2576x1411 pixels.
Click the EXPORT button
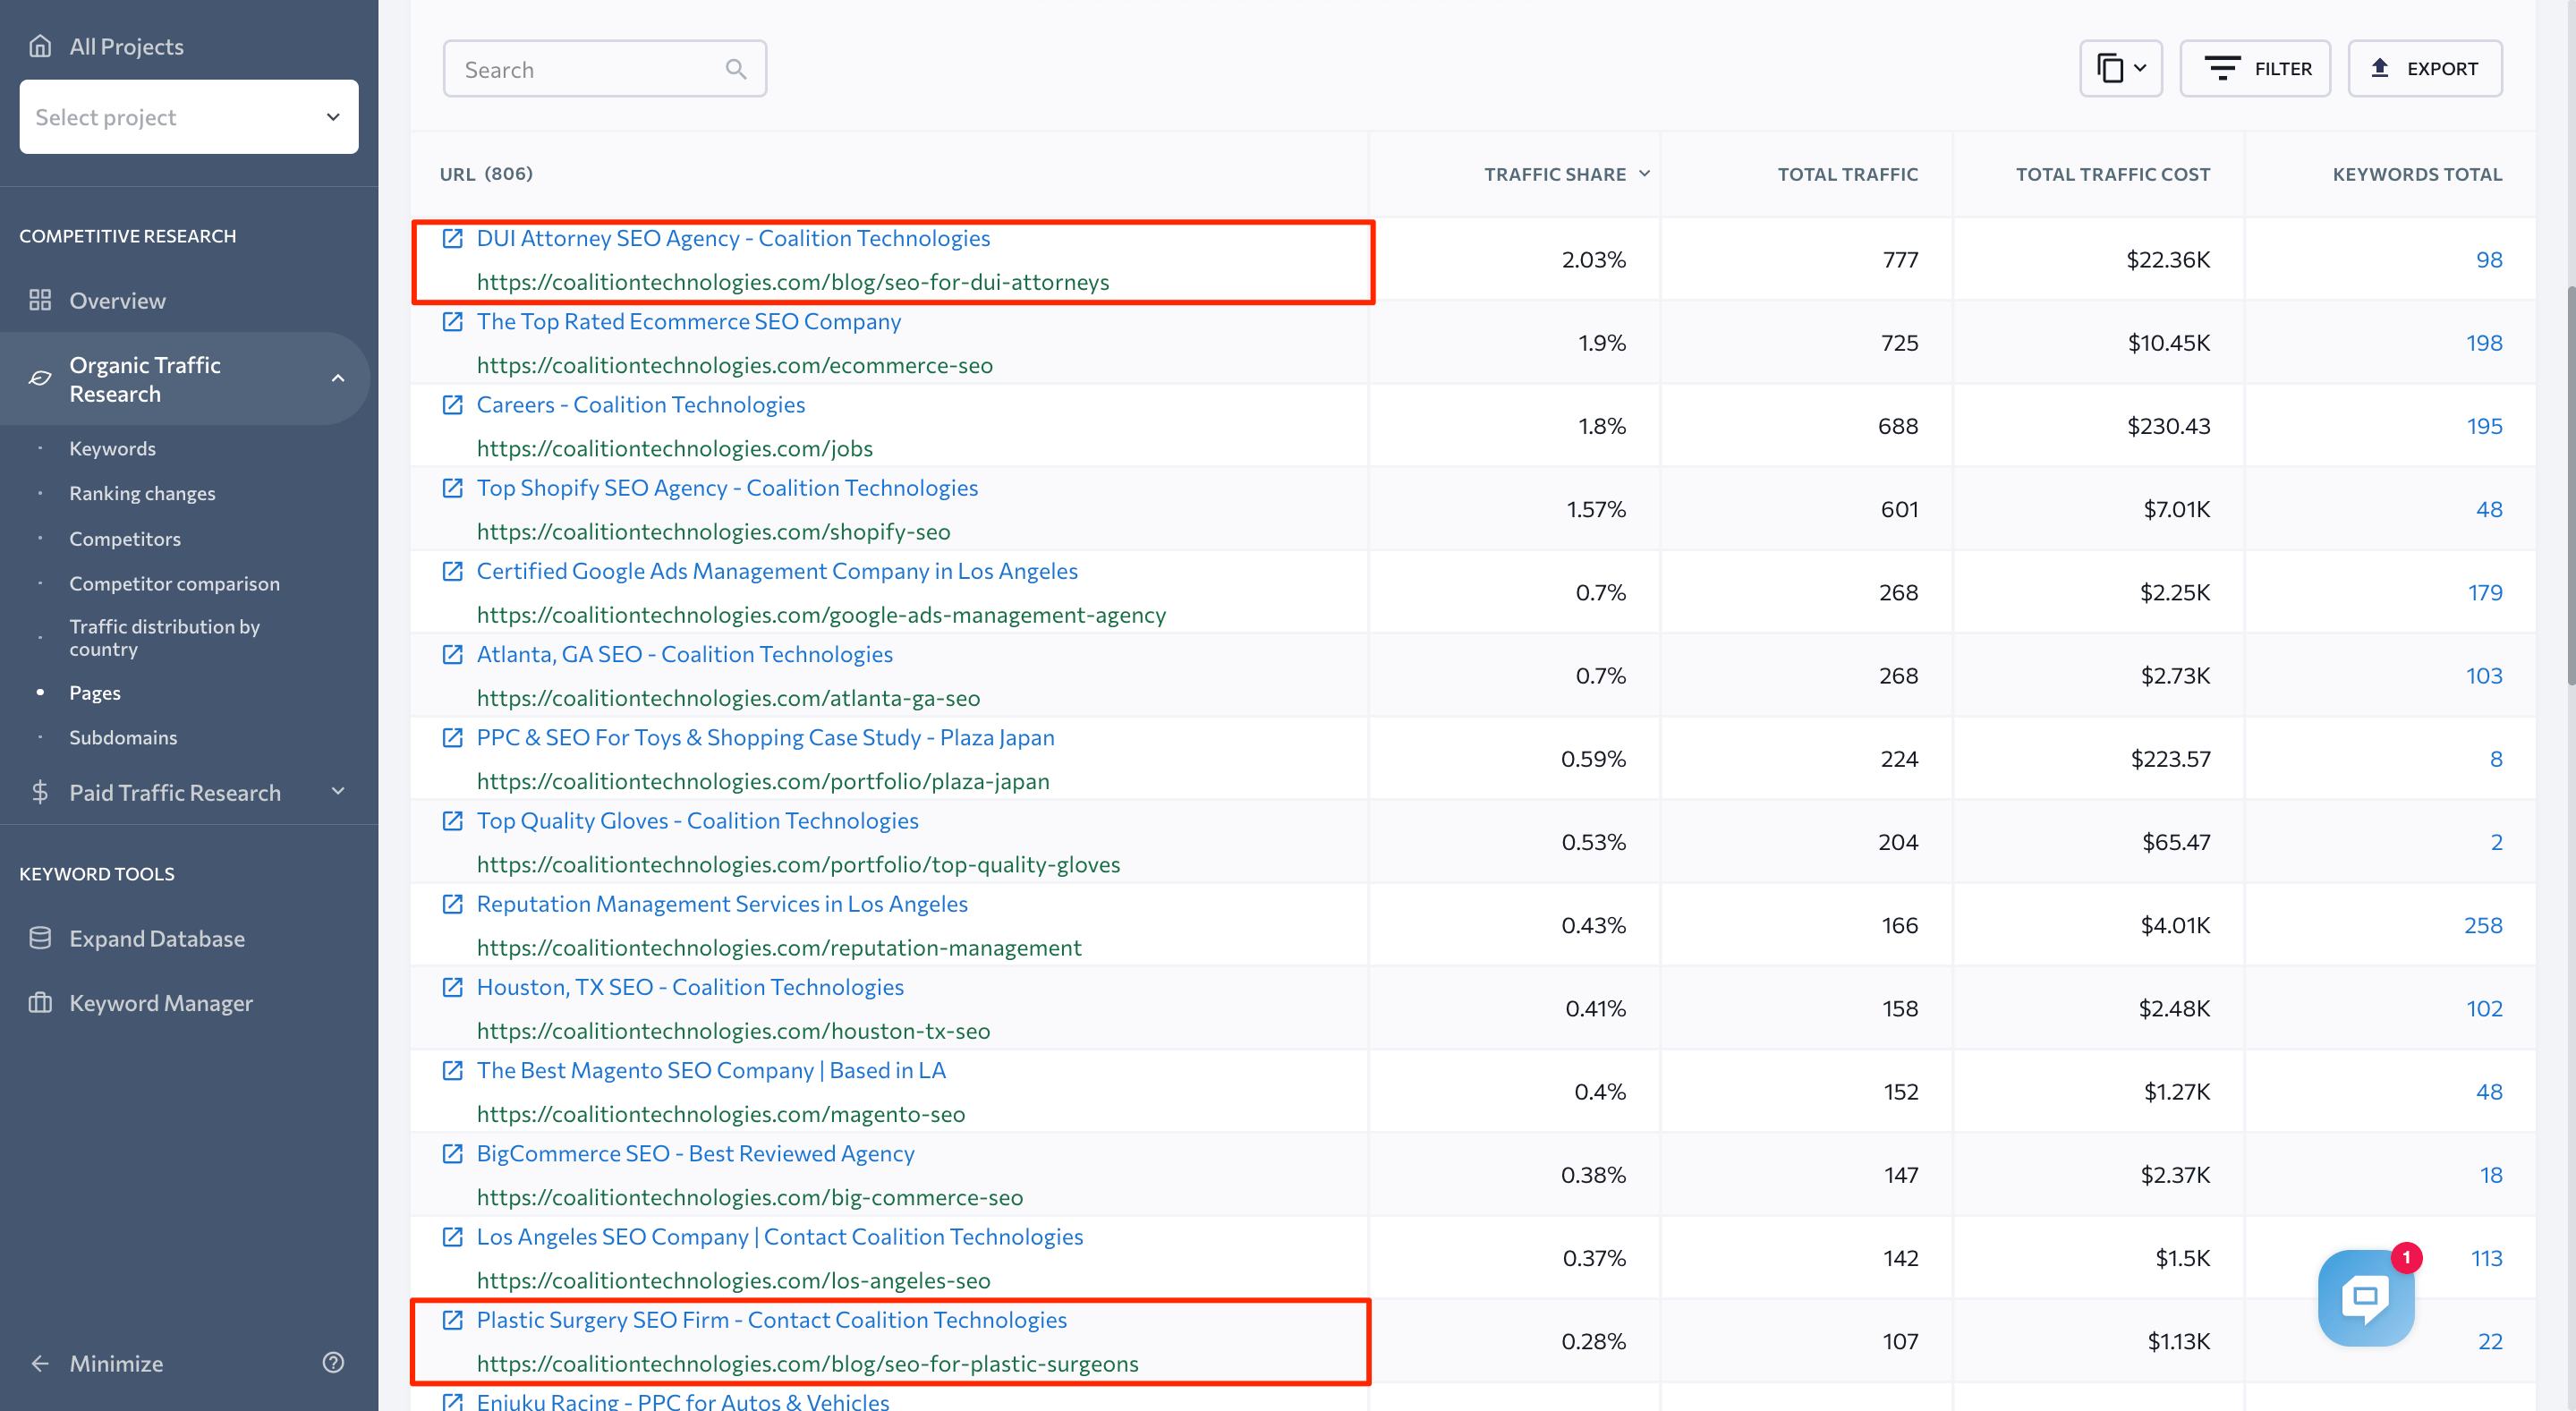[x=2425, y=69]
